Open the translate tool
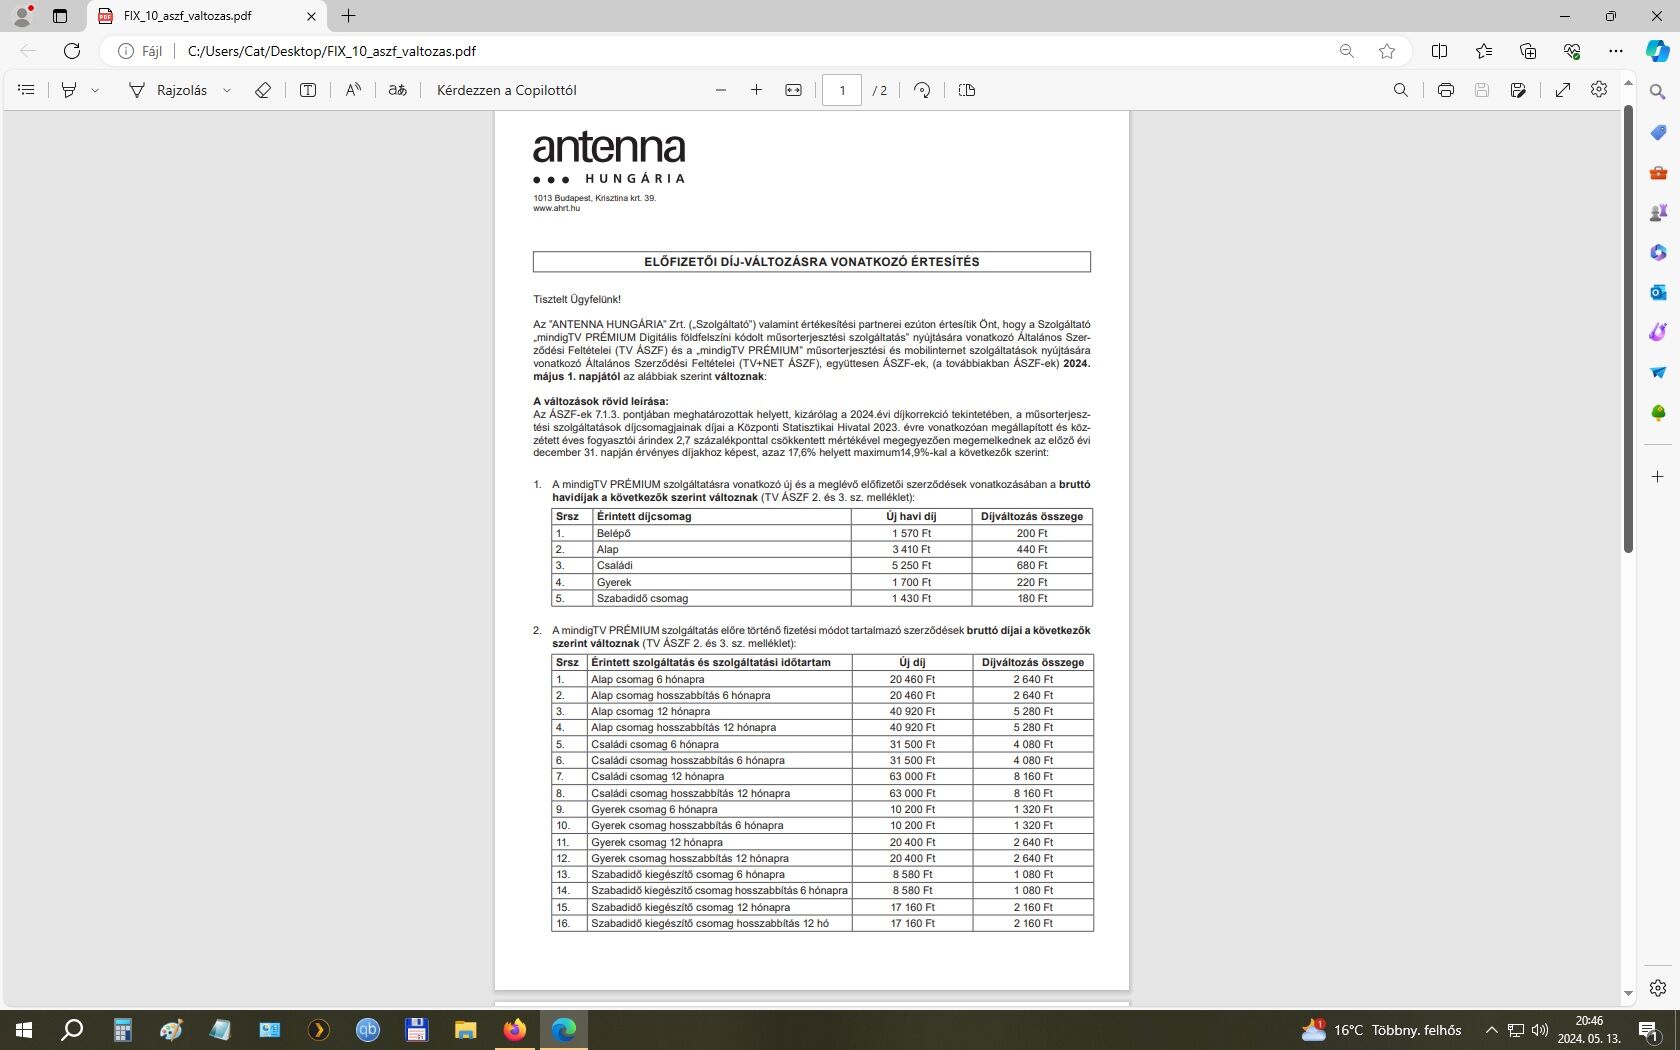 point(397,90)
